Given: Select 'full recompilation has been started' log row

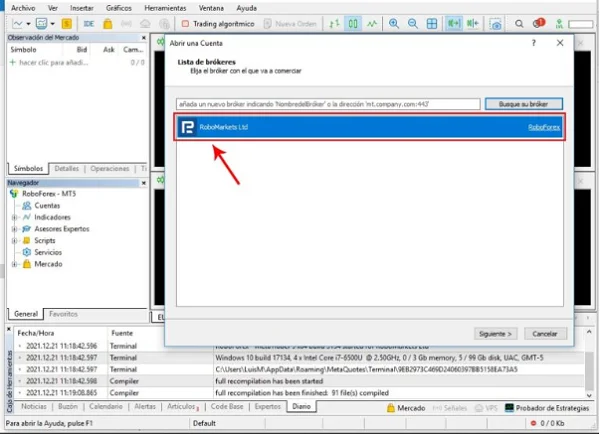Looking at the screenshot, I should click(x=301, y=381).
